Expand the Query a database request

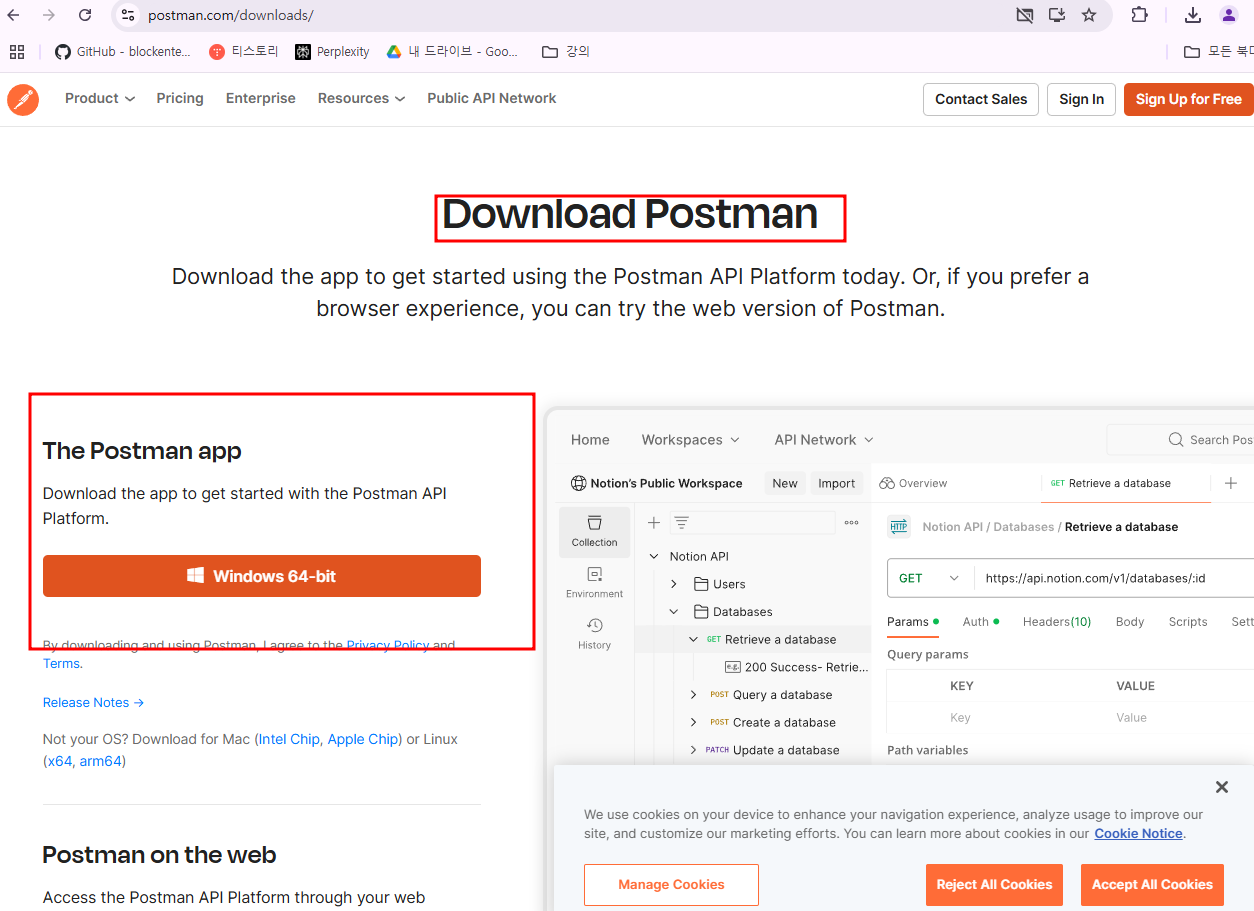[x=693, y=695]
